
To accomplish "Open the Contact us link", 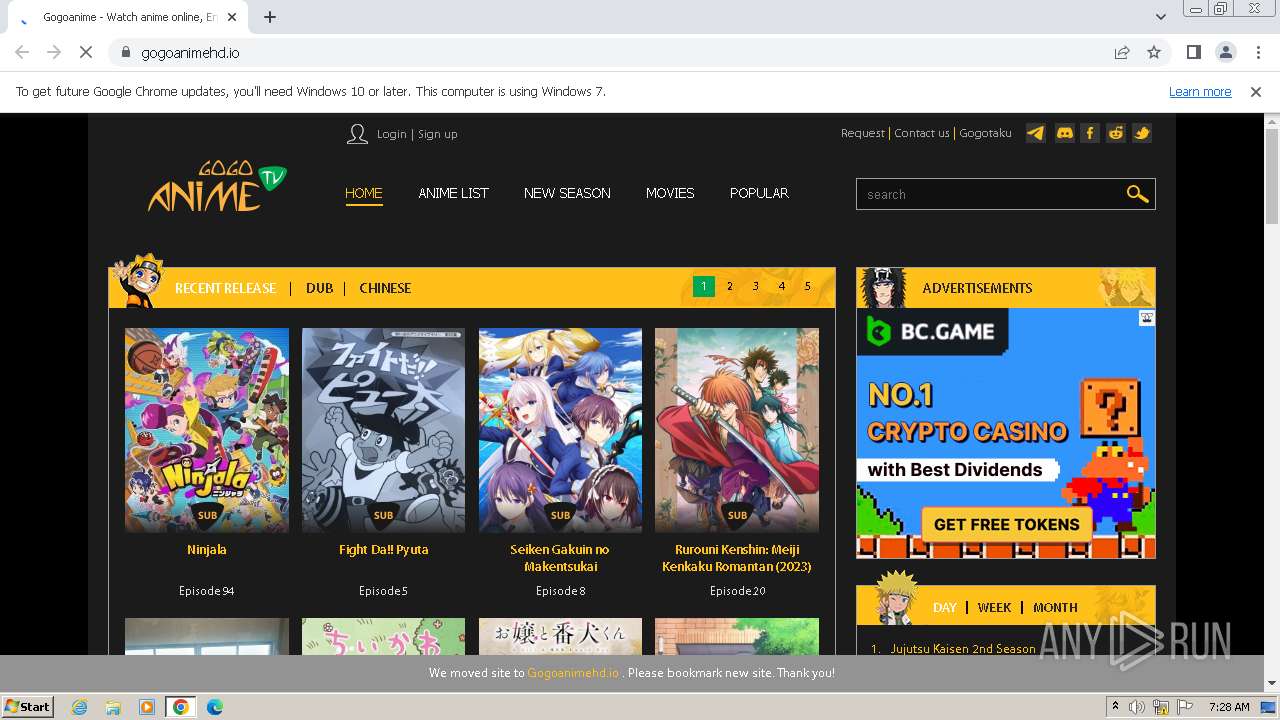I will tap(922, 133).
